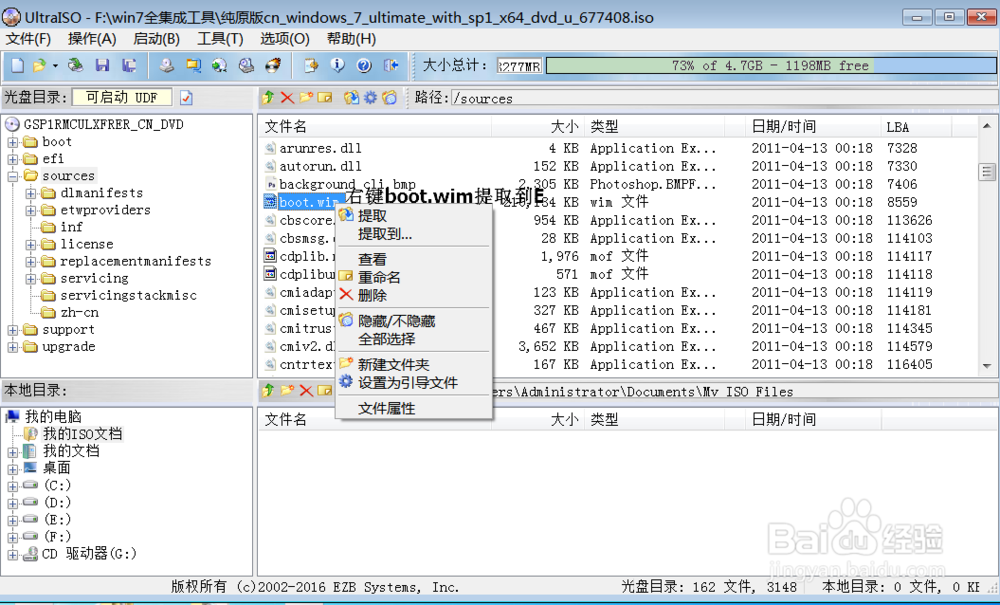
Task: Choose 设置为引导文件 in the context menu
Action: [x=413, y=383]
